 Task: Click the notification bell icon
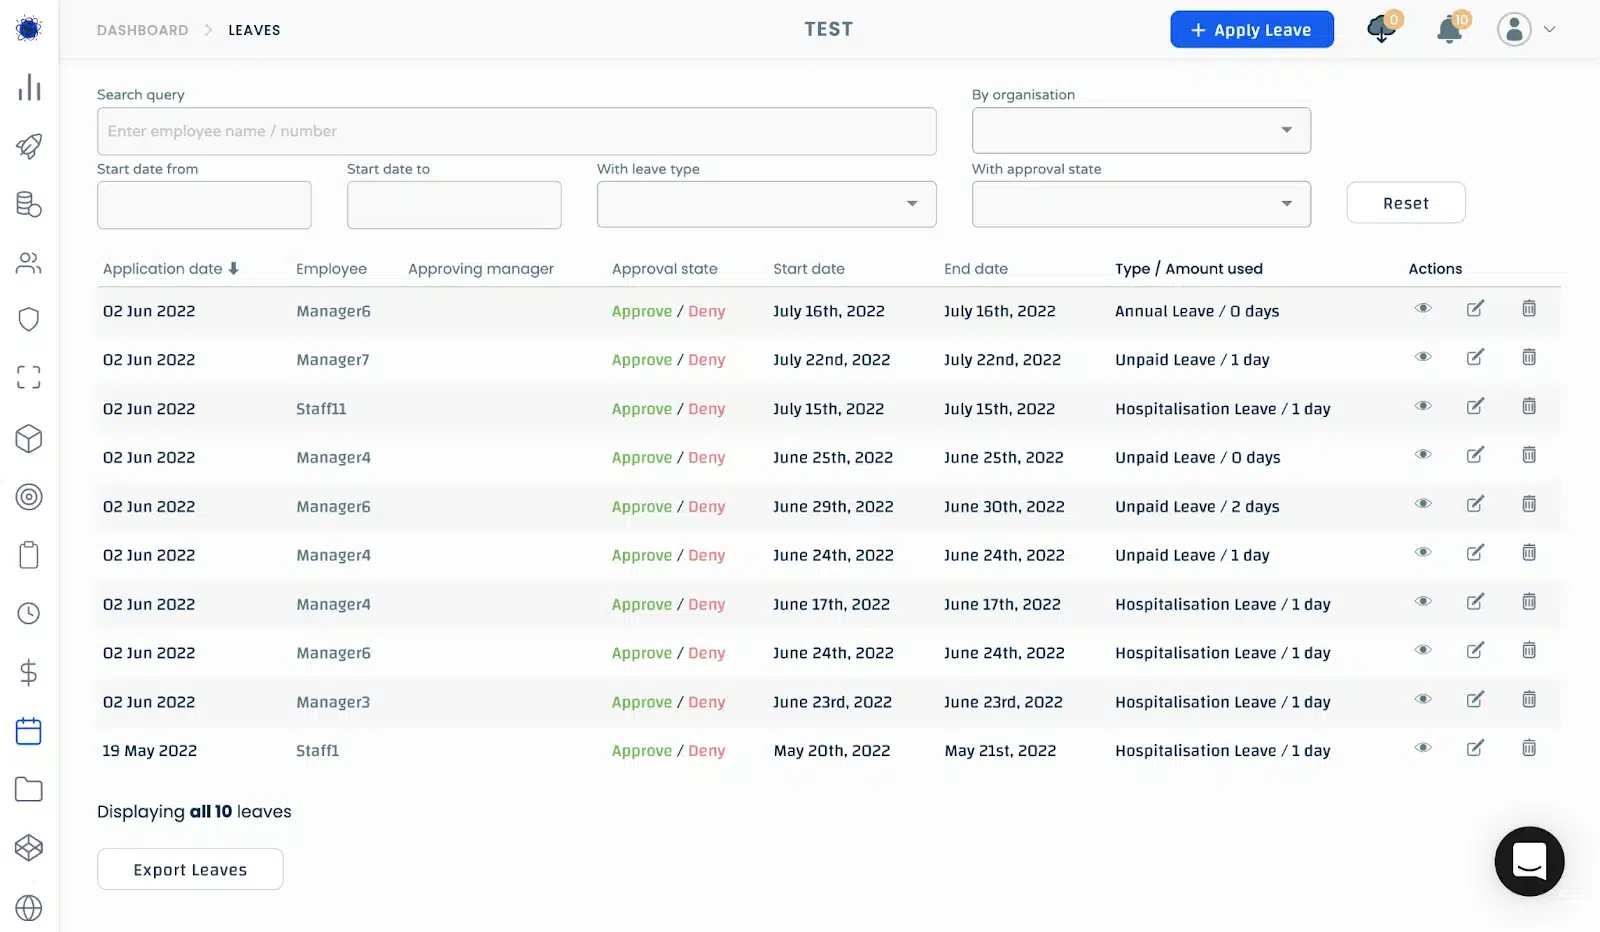point(1448,30)
